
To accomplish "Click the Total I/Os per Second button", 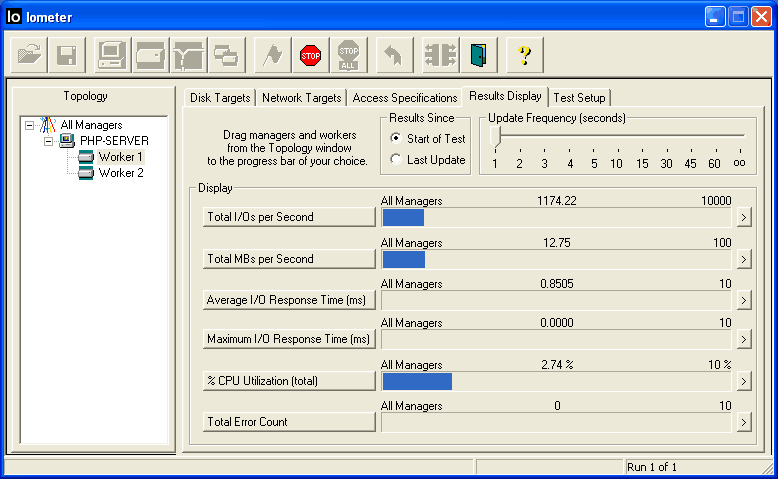I will tap(289, 217).
